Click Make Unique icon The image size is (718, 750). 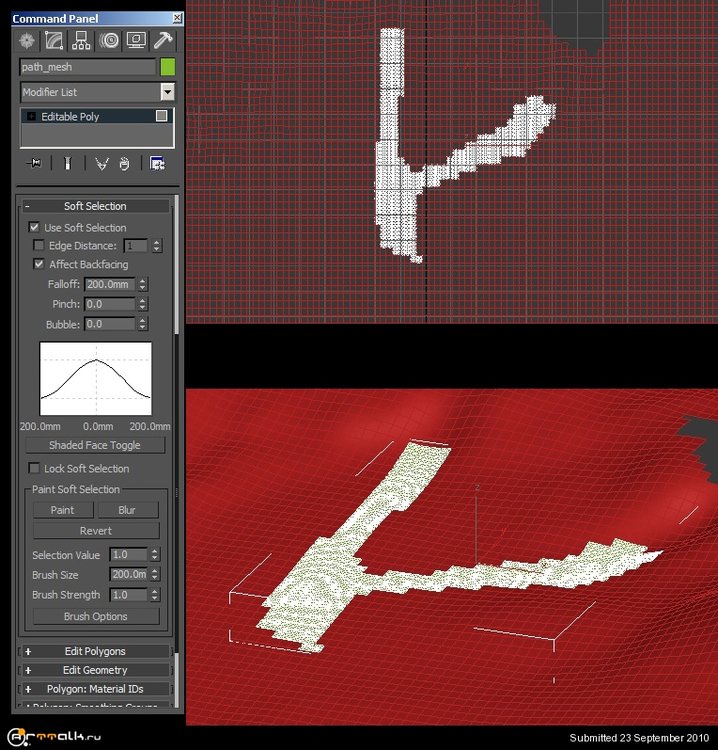point(101,164)
